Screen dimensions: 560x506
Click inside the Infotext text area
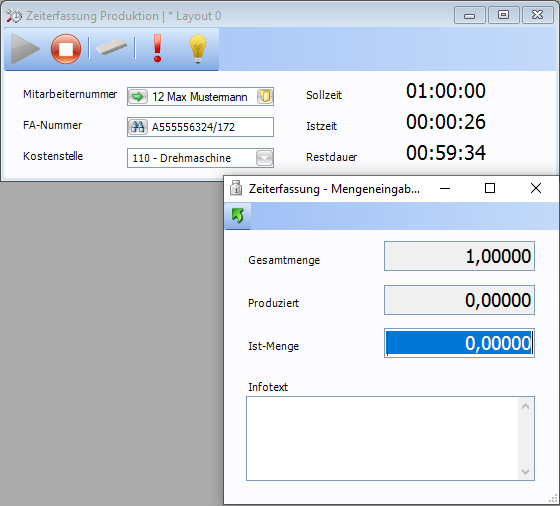(x=382, y=439)
